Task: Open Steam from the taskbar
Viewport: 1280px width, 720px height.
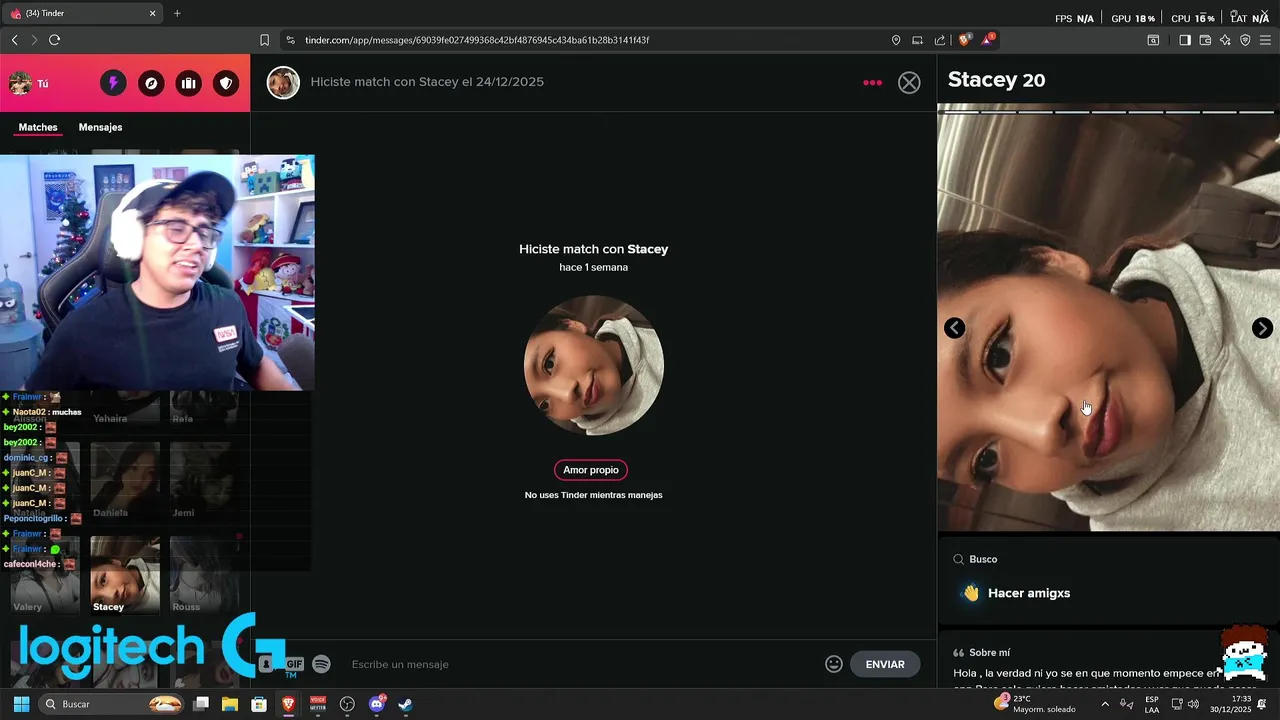Action: (x=405, y=704)
